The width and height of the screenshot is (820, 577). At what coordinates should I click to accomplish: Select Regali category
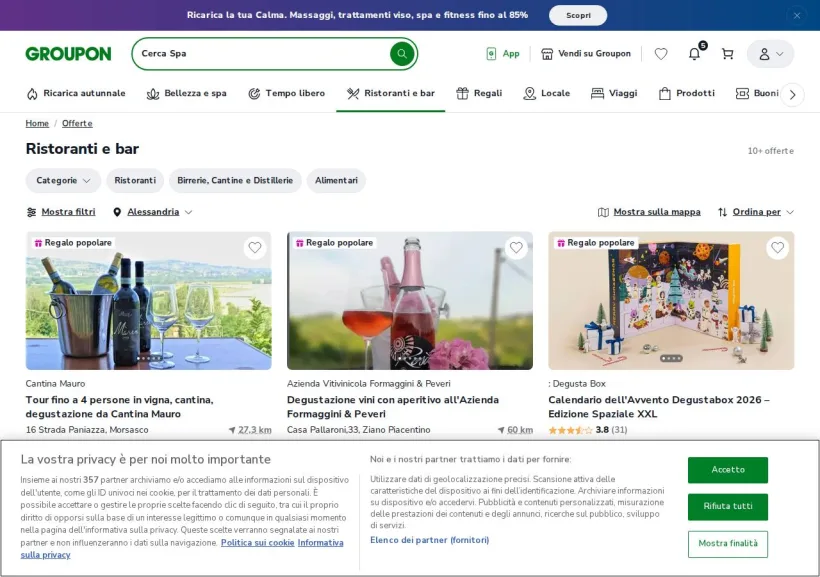pos(479,93)
